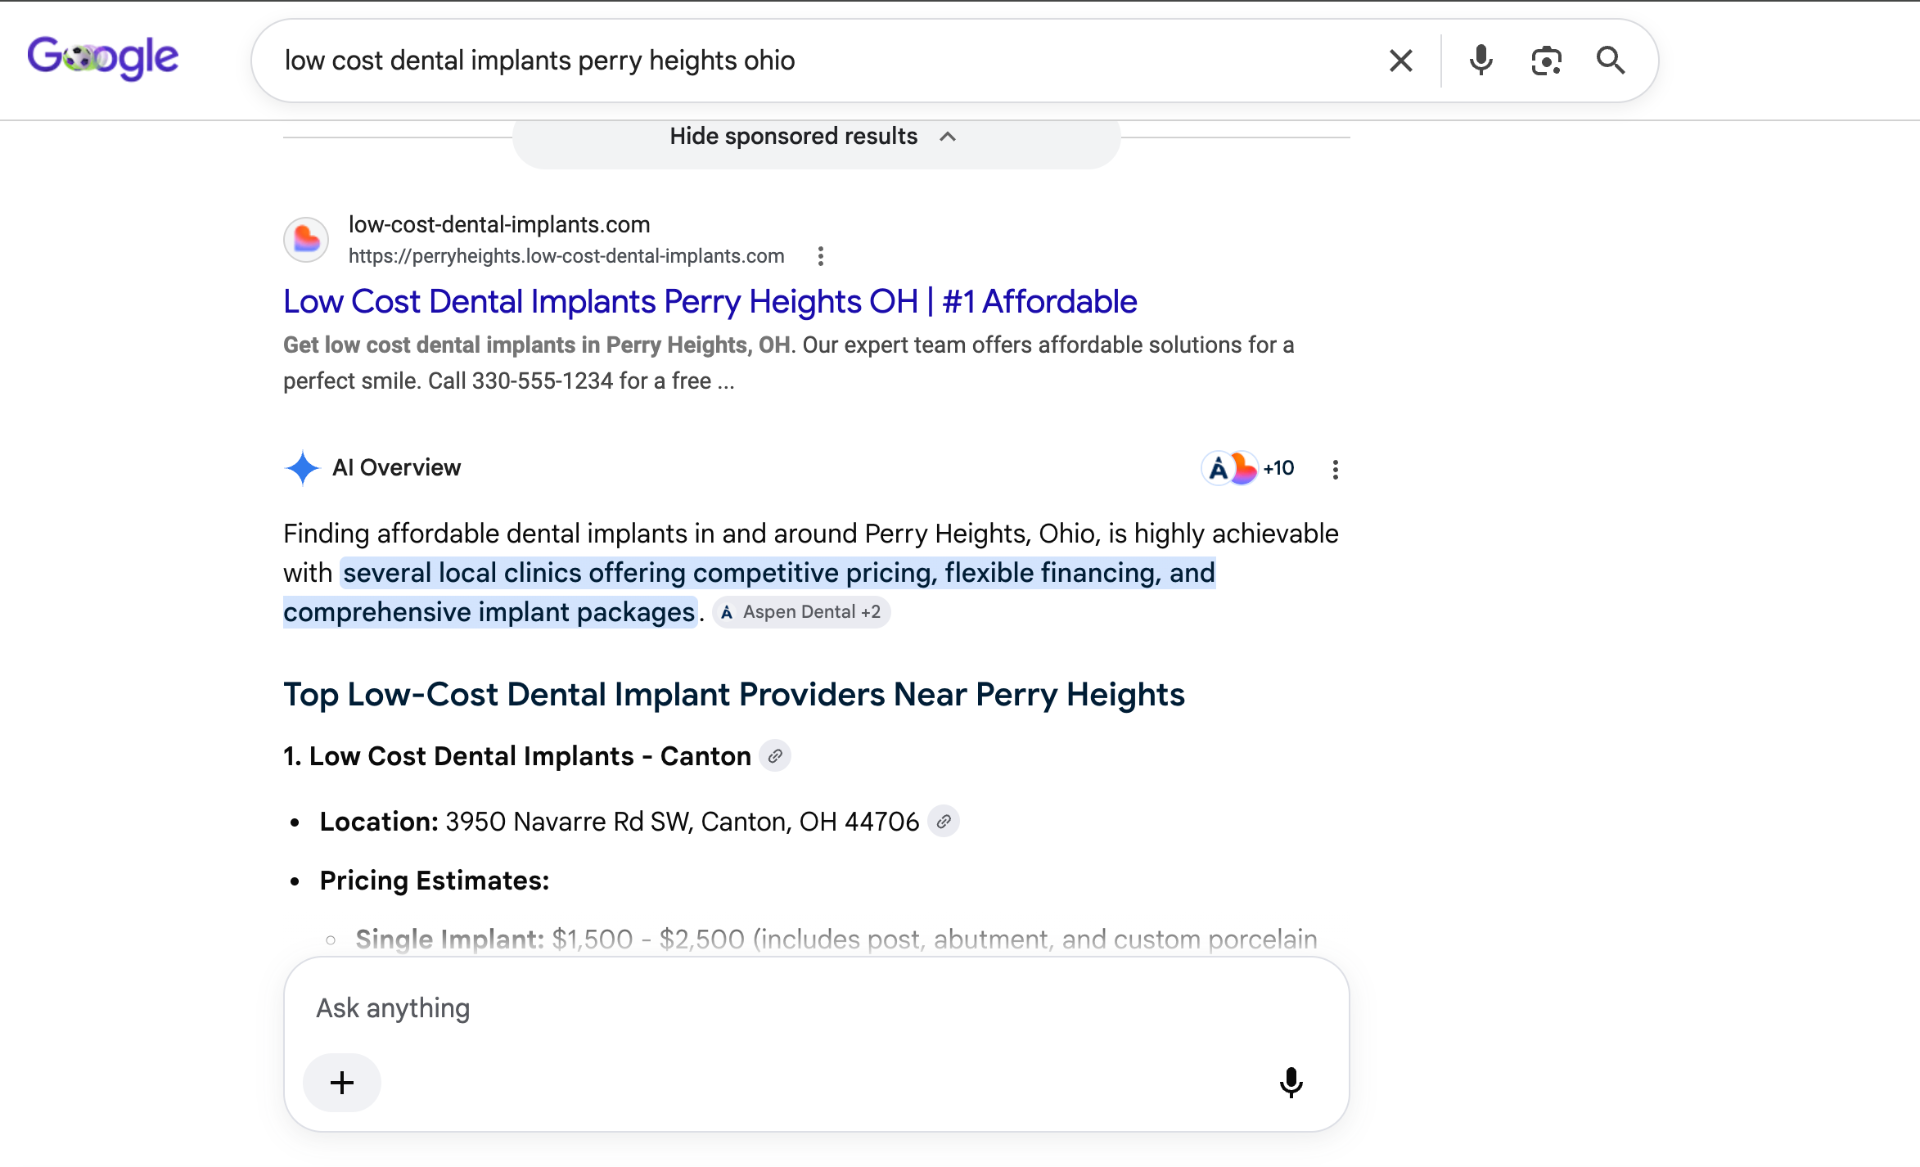
Task: Clear the search query with the X icon
Action: click(1401, 61)
